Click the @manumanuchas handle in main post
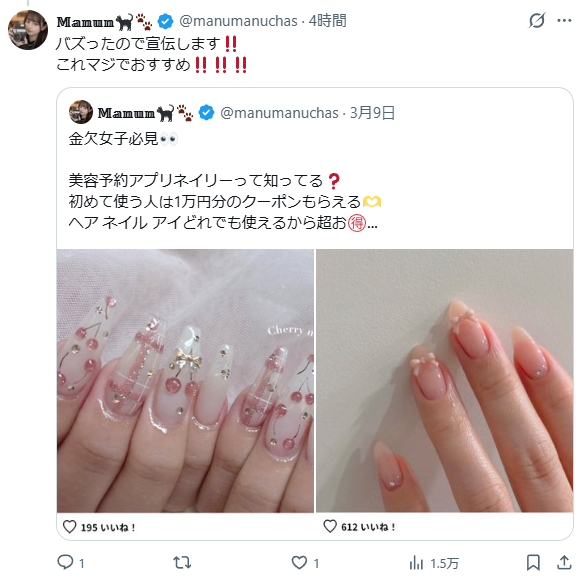The height and width of the screenshot is (585, 586). [x=238, y=21]
